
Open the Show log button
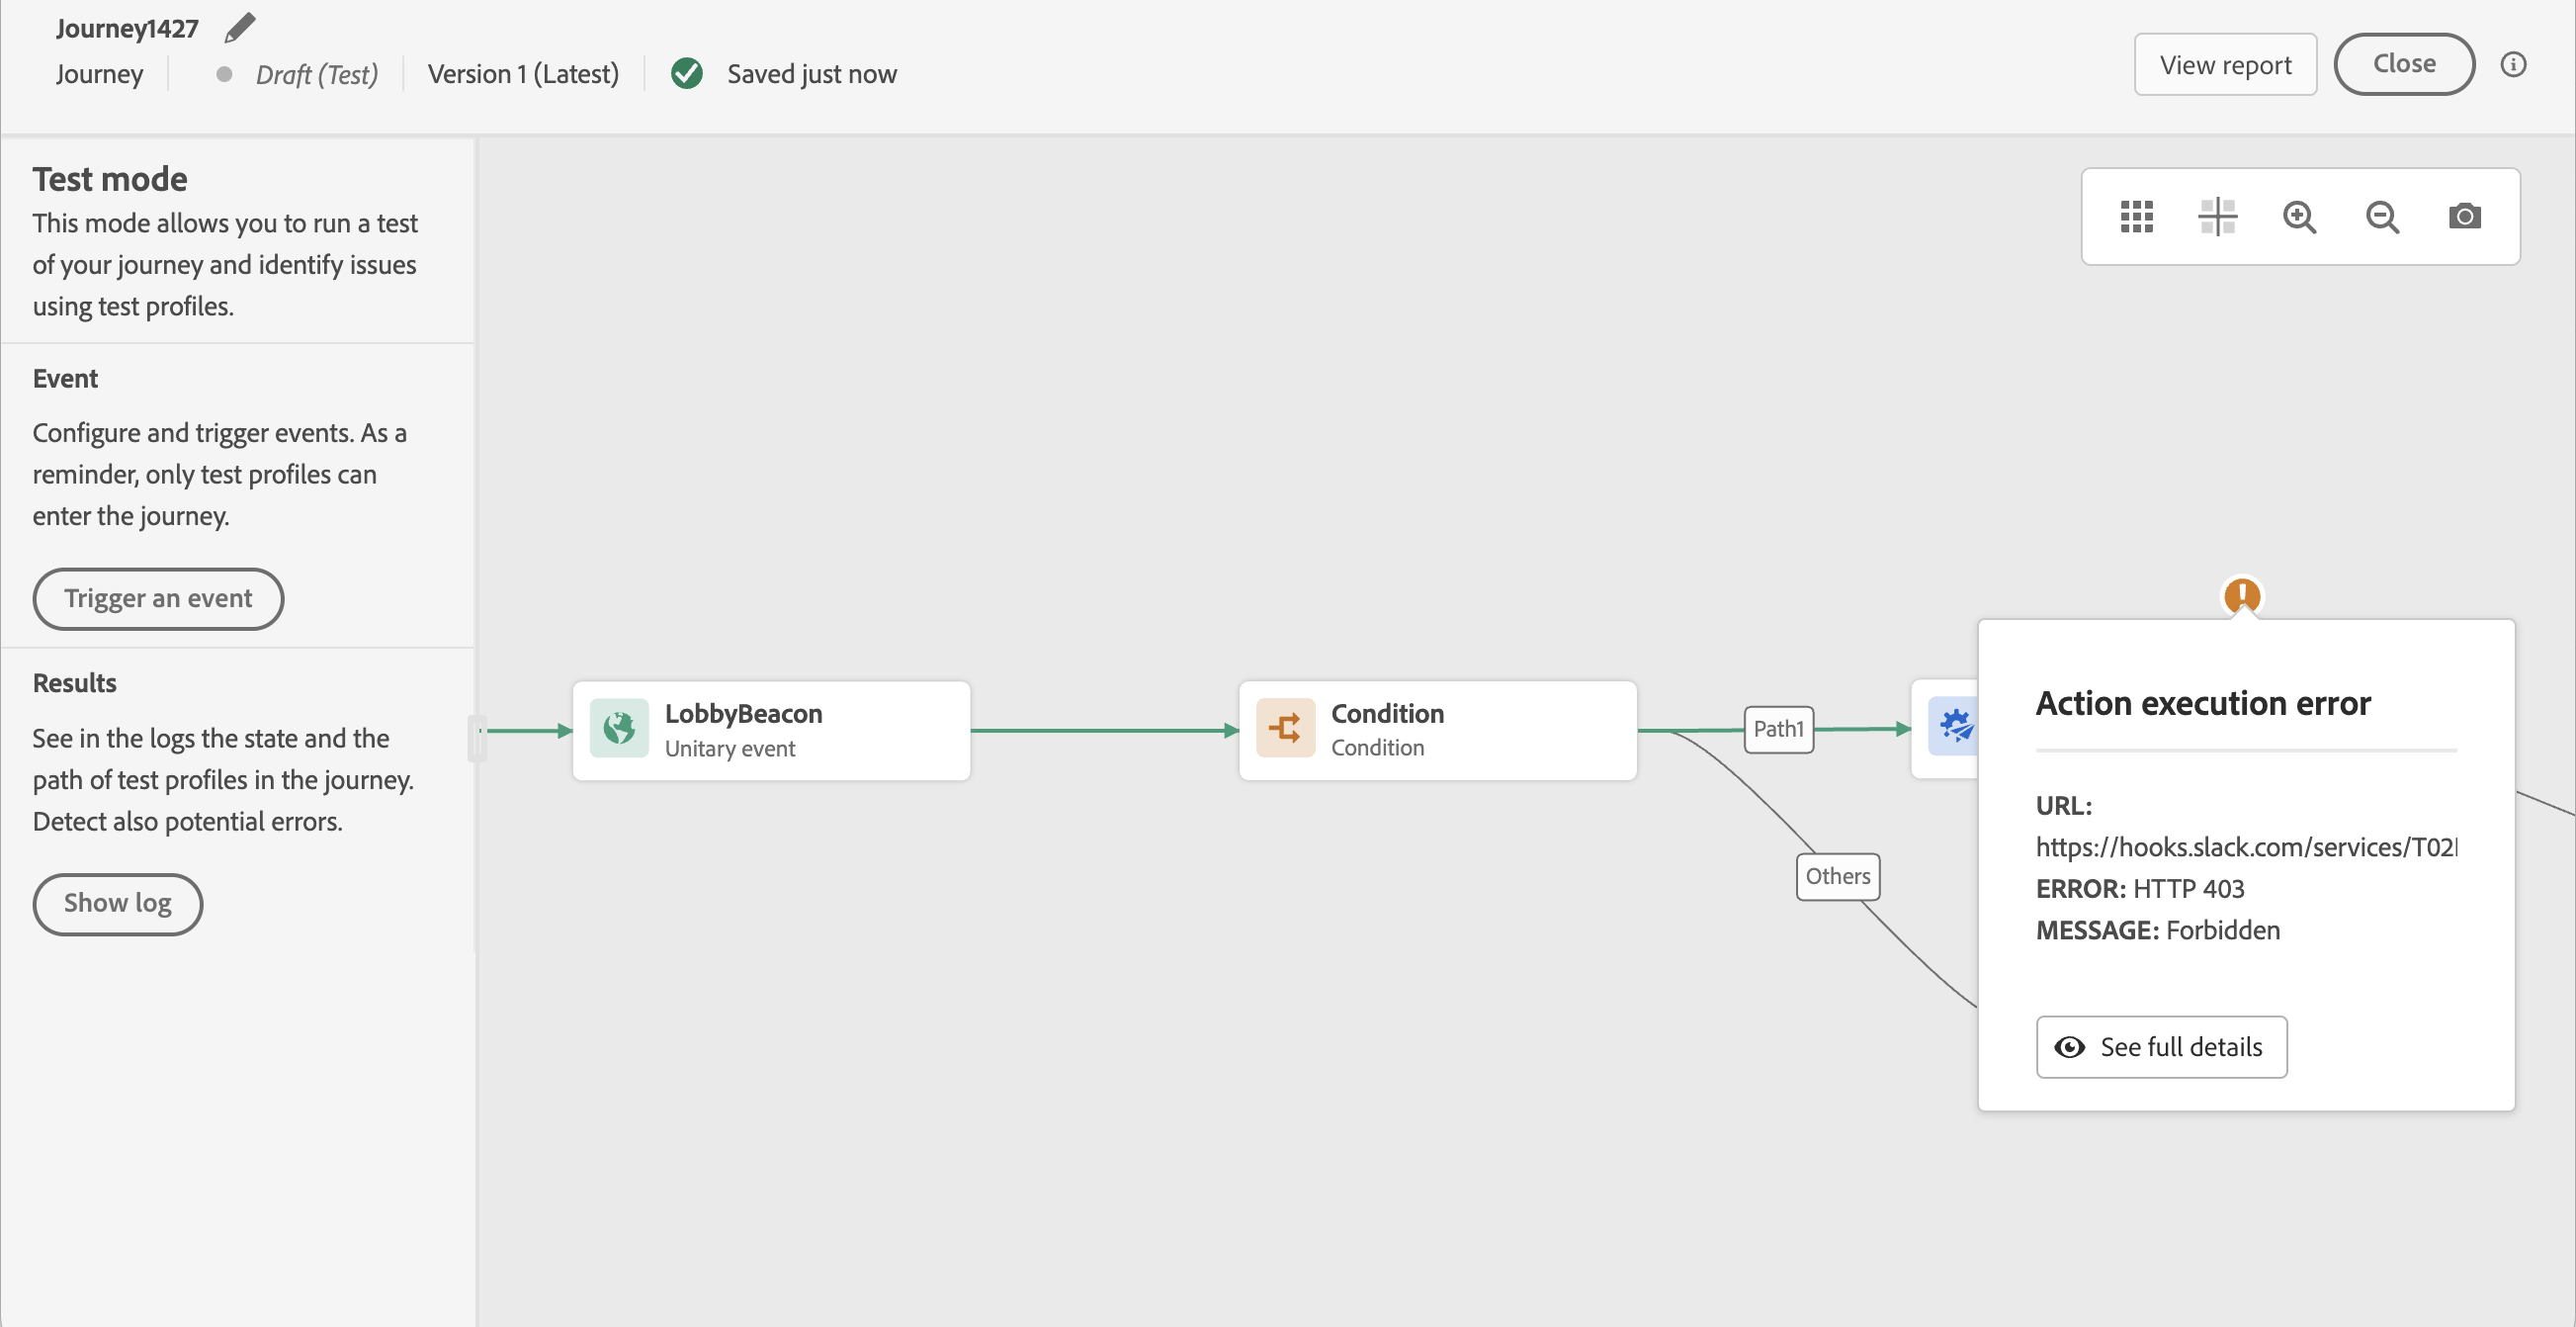[118, 903]
